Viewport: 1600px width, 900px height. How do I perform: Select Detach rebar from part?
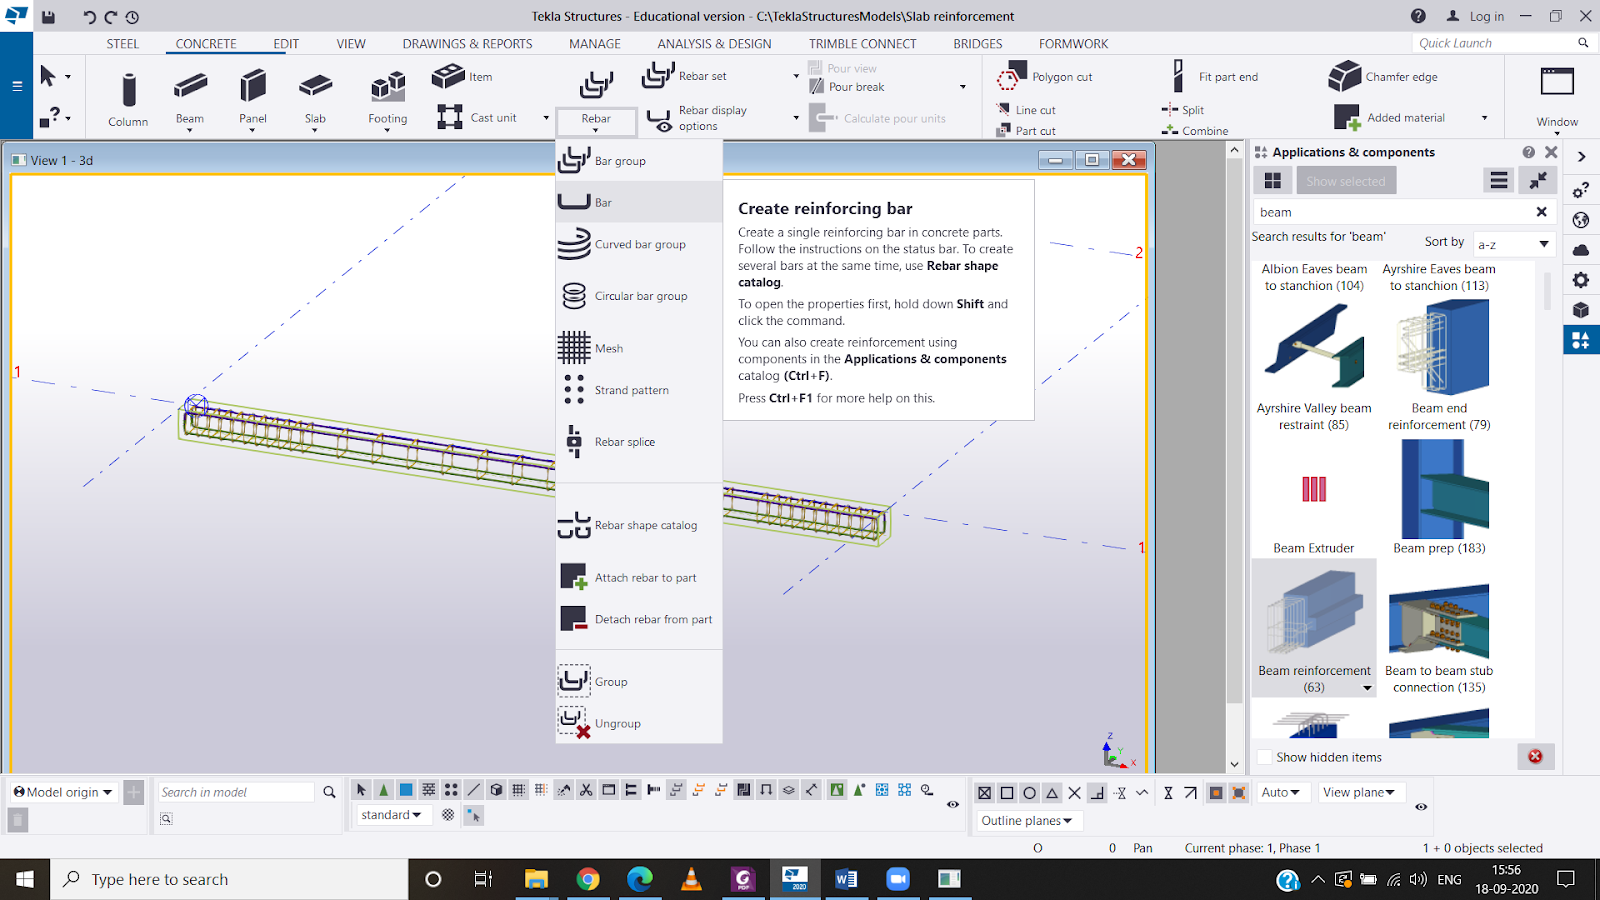click(x=639, y=619)
